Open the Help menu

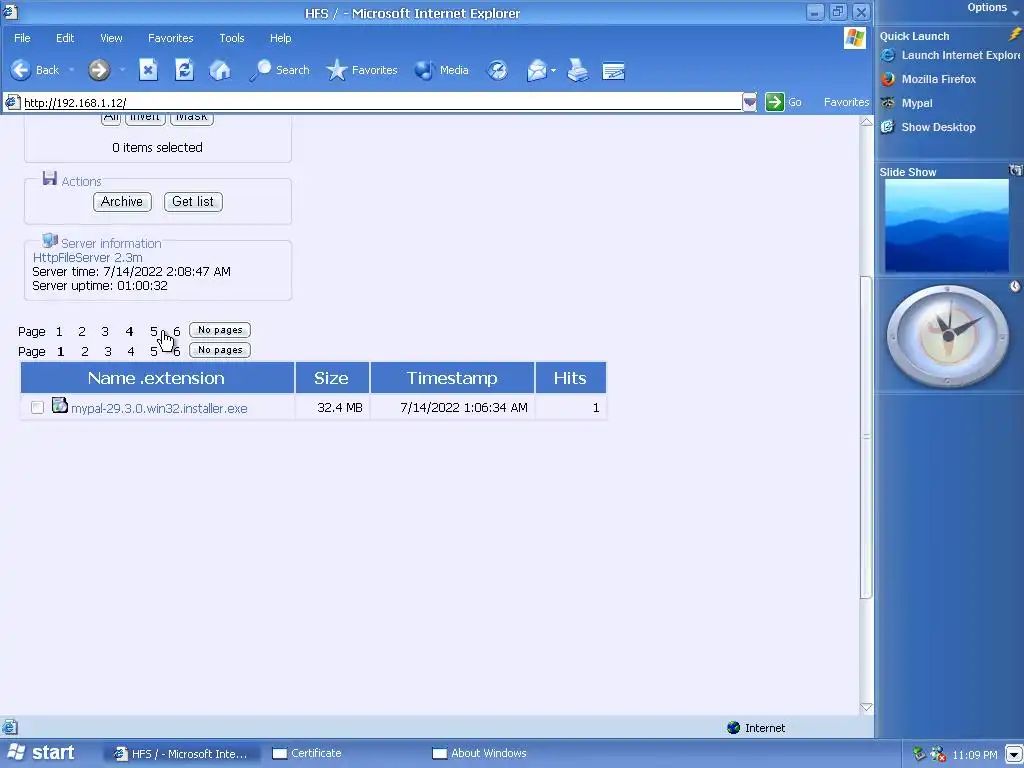[280, 38]
